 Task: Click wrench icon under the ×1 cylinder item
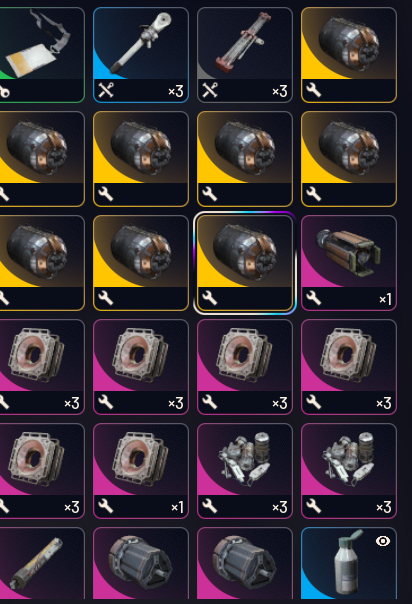pyautogui.click(x=313, y=299)
